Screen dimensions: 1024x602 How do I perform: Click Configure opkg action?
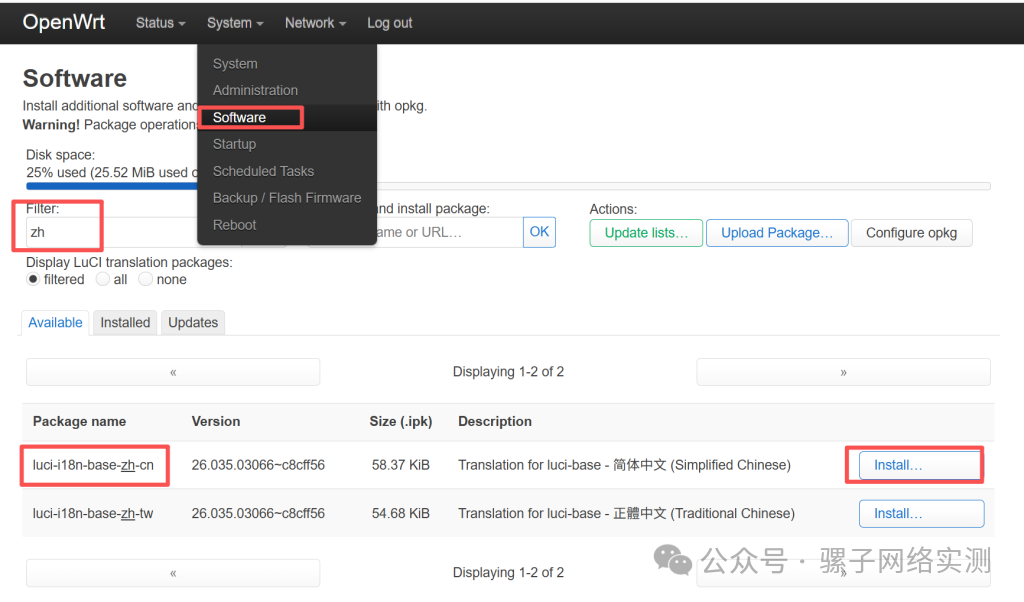coord(911,232)
